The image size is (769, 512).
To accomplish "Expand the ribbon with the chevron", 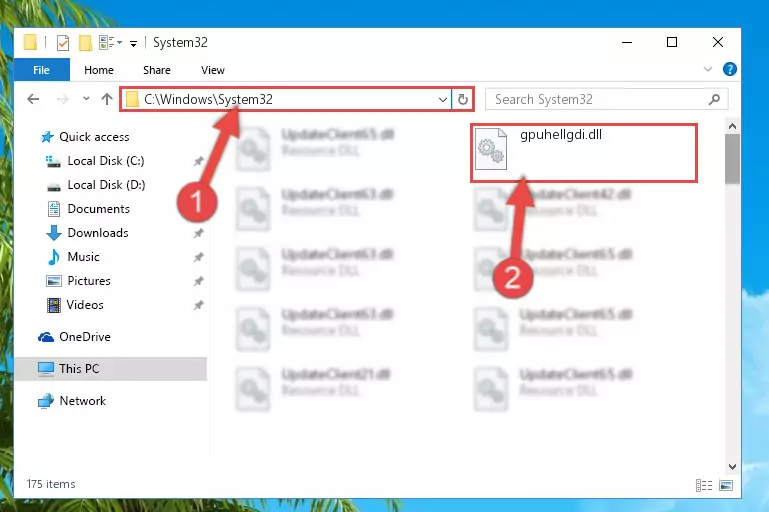I will pyautogui.click(x=708, y=69).
